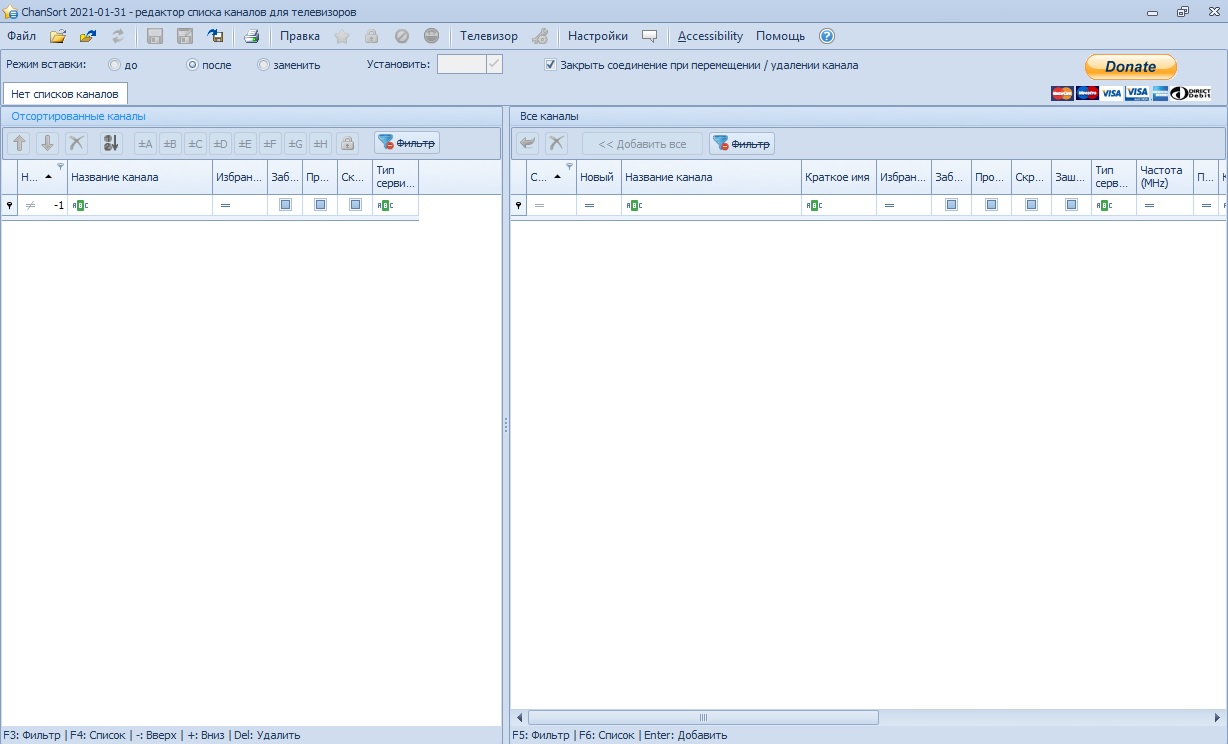
Task: Open the Accessibility menu
Action: pos(710,36)
